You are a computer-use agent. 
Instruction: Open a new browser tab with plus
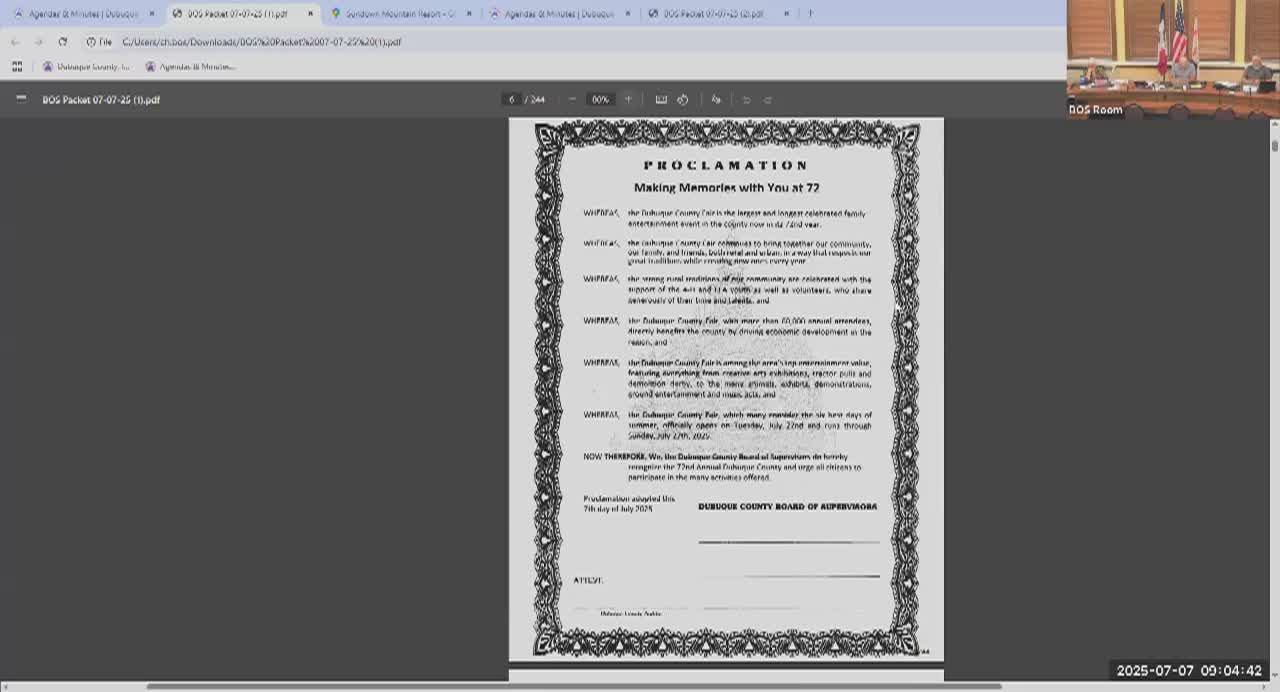(810, 14)
